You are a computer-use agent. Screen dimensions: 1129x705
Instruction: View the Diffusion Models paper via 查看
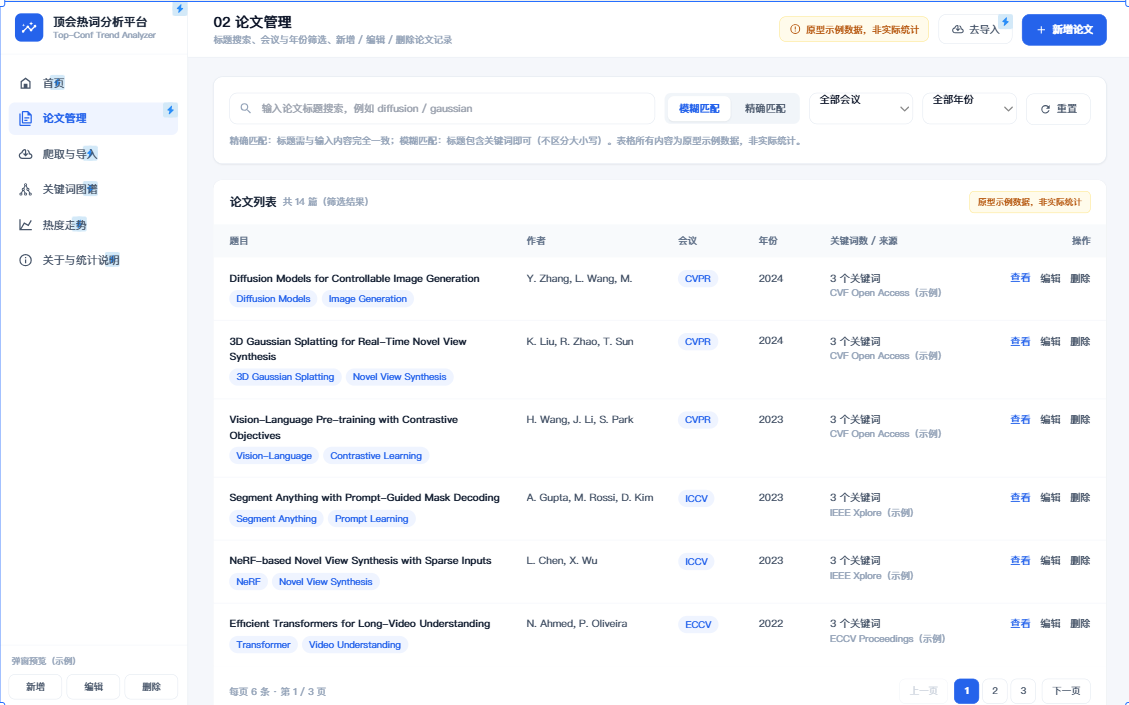[x=1020, y=279]
